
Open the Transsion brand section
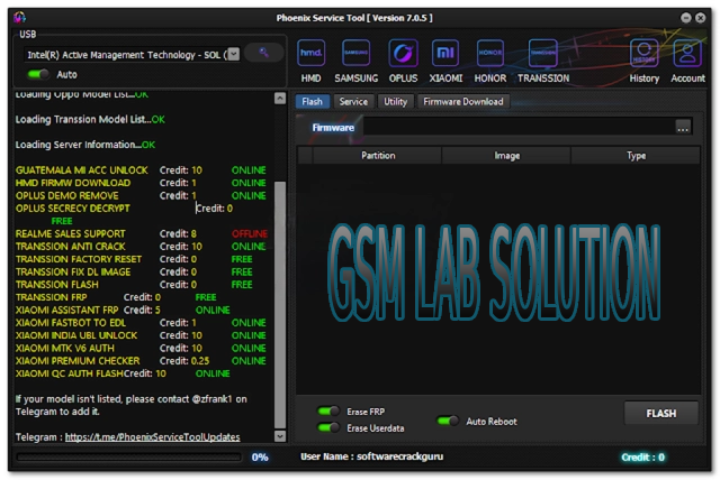point(543,54)
